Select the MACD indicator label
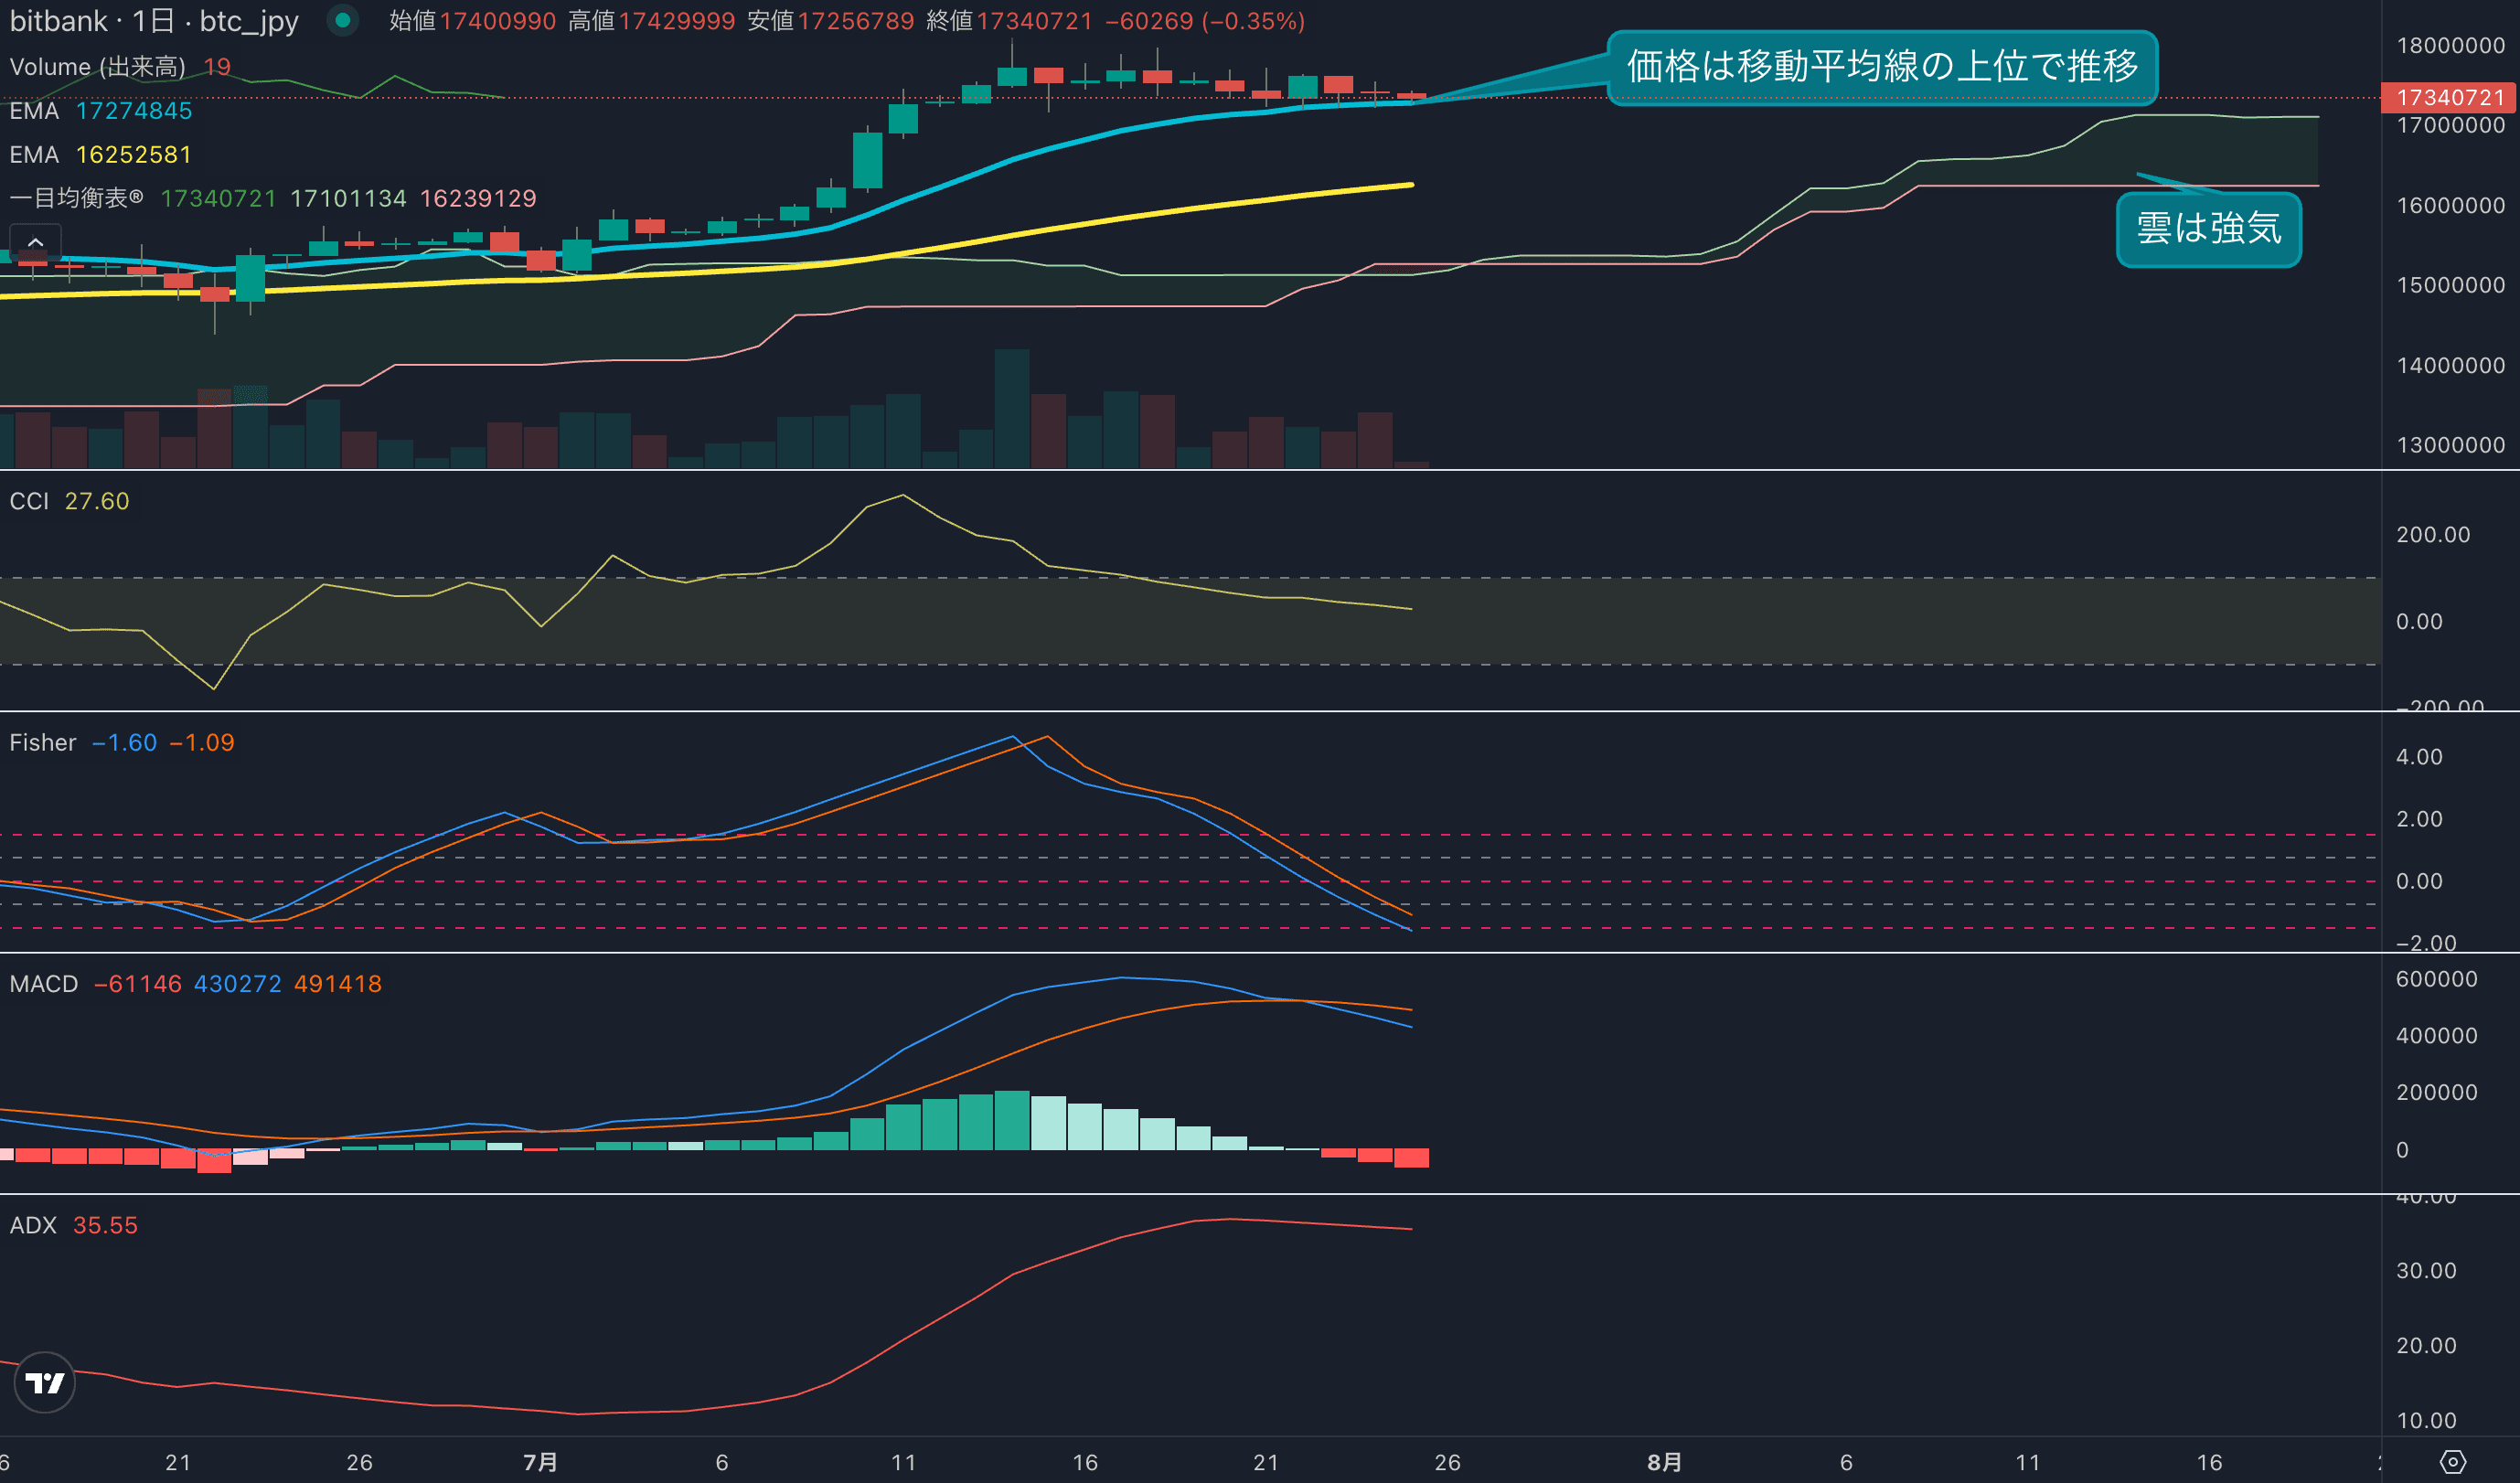Image resolution: width=2520 pixels, height=1483 pixels. point(43,984)
